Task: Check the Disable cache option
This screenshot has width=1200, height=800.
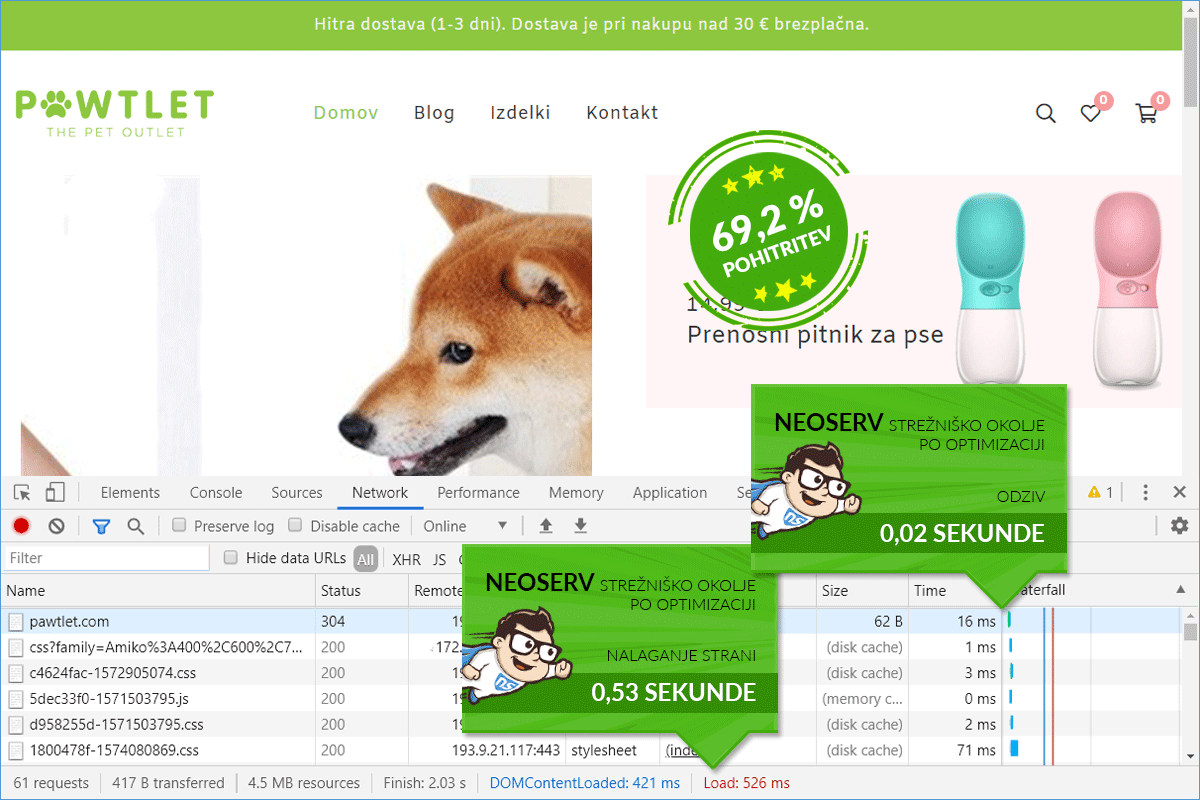Action: click(x=295, y=526)
